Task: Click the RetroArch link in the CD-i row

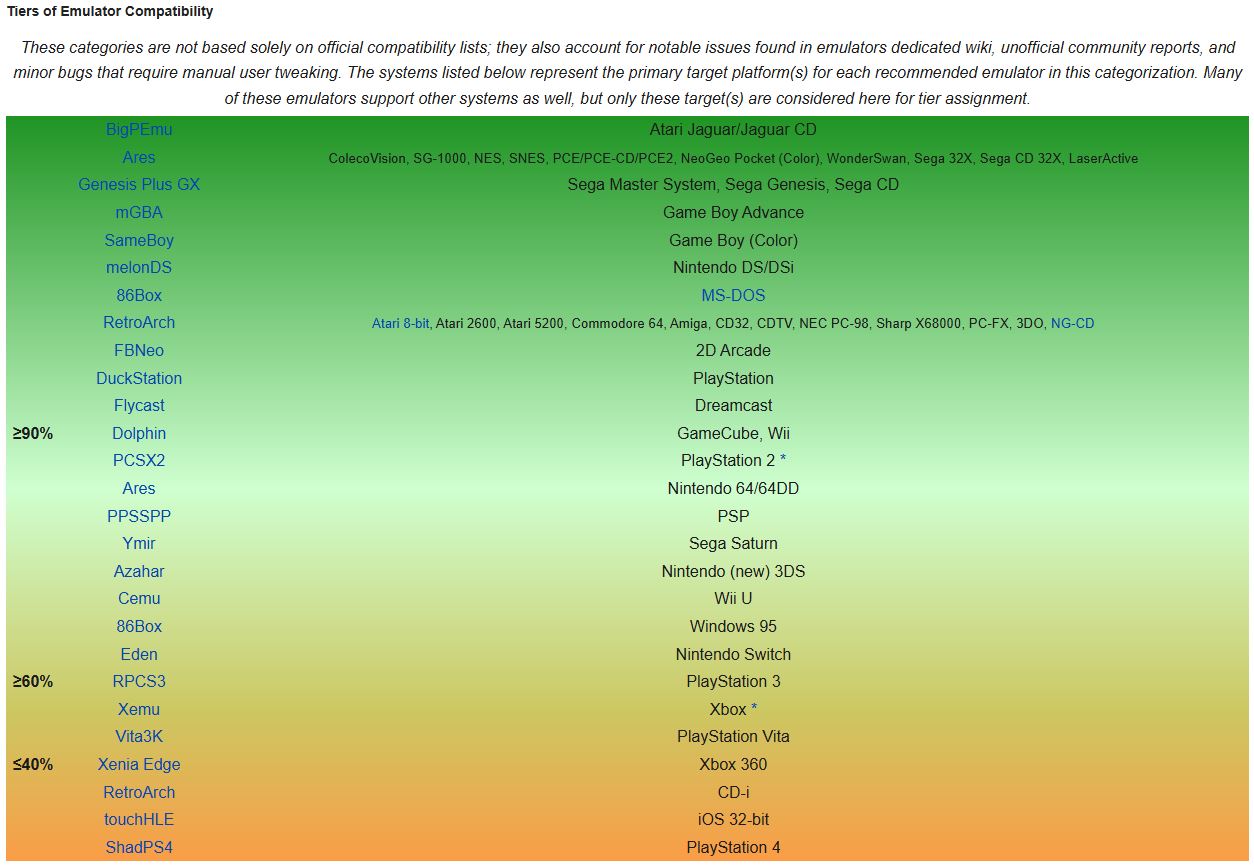Action: 139,792
